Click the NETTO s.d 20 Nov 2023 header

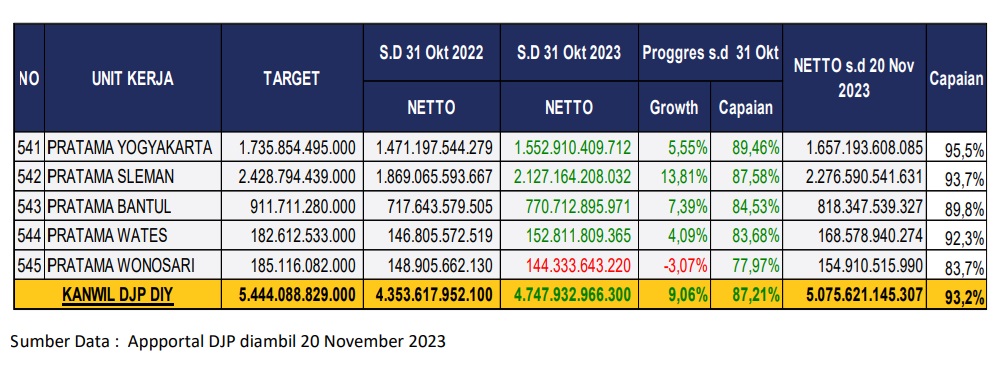point(854,78)
